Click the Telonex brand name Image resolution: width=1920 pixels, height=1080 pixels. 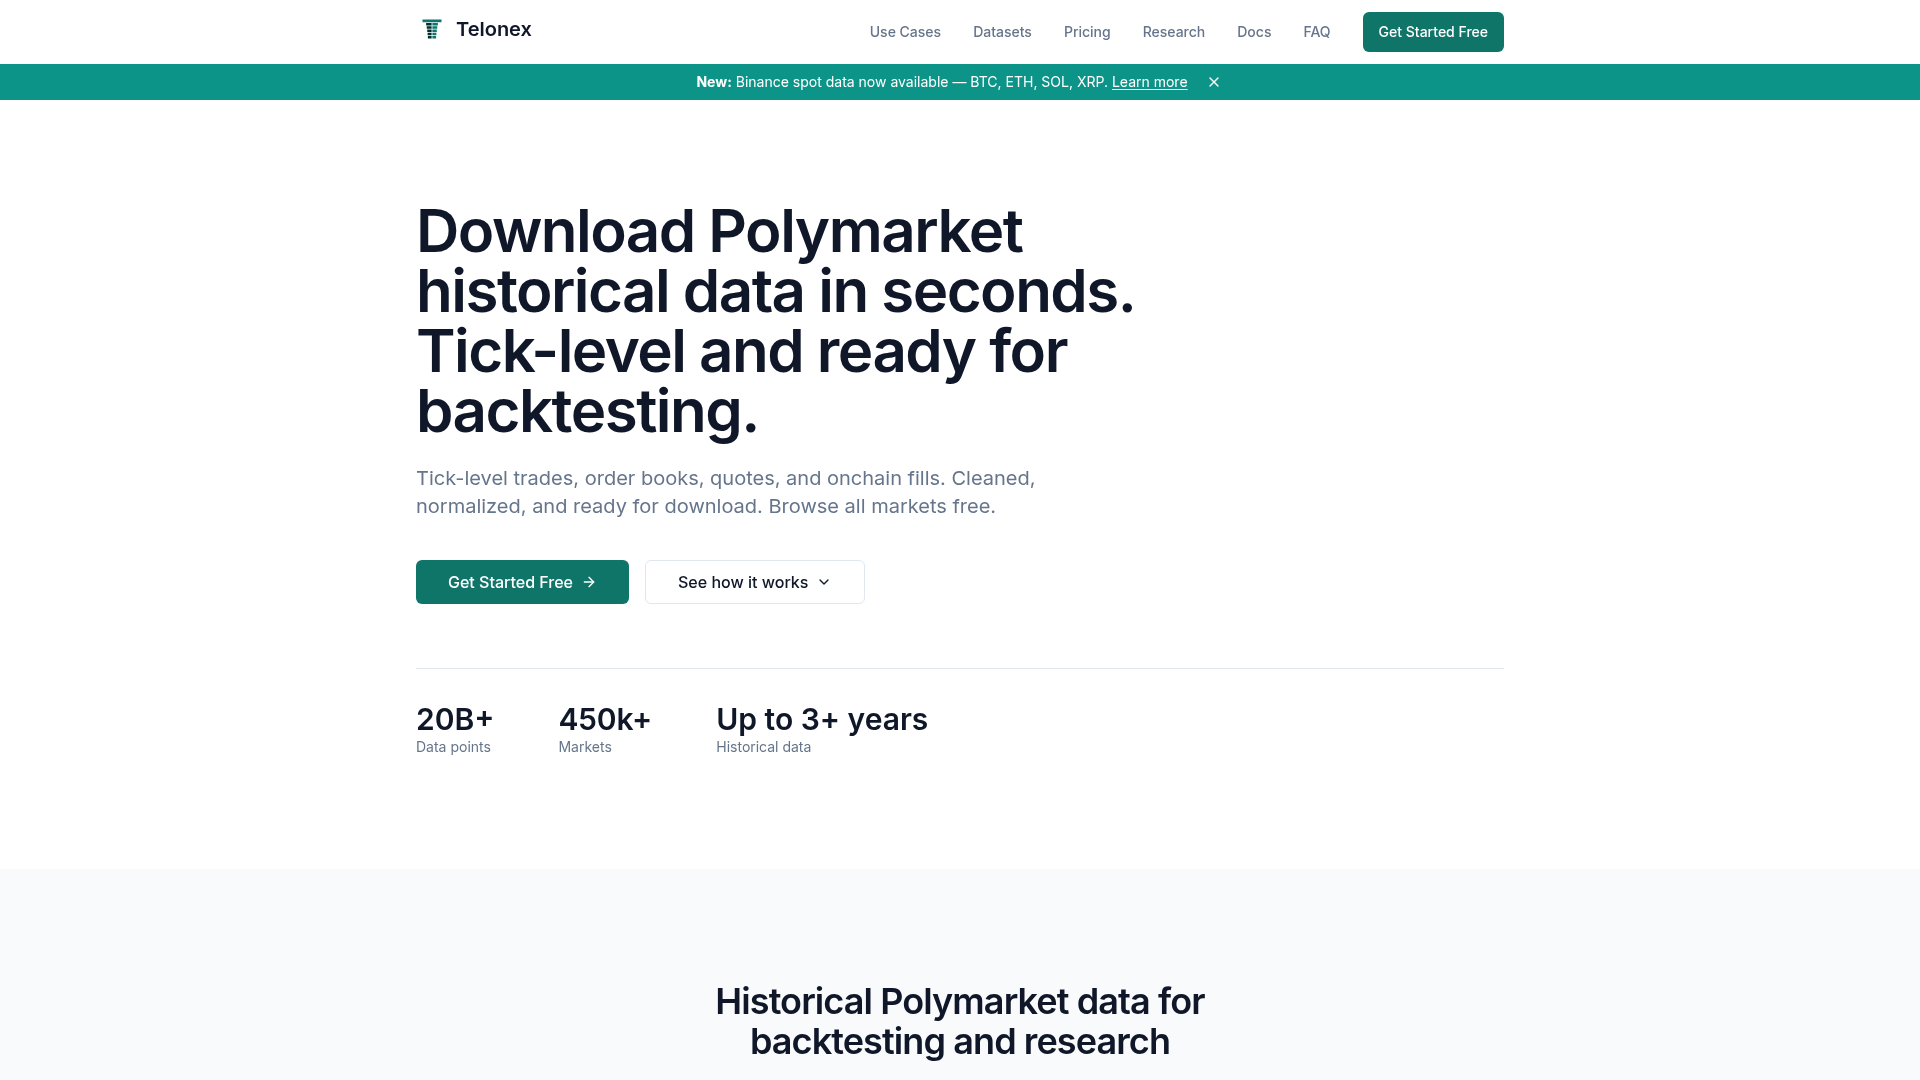(493, 30)
